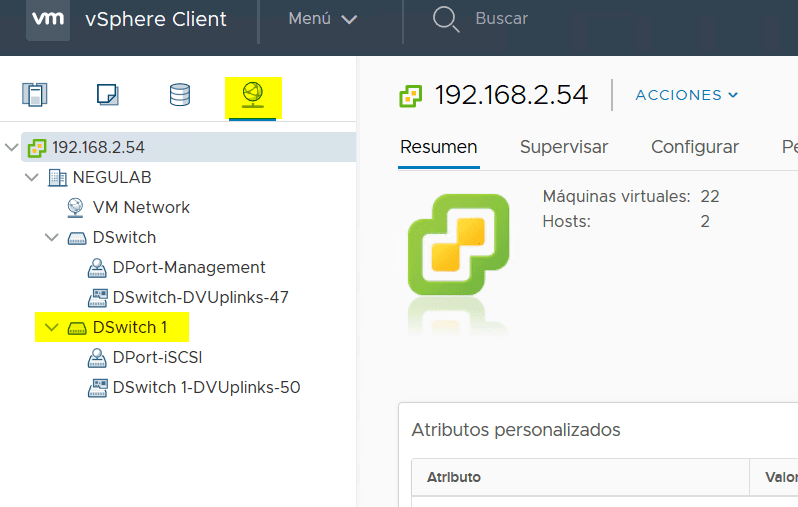This screenshot has width=798, height=507.
Task: Click the DPort-Management port group icon
Action: [97, 268]
